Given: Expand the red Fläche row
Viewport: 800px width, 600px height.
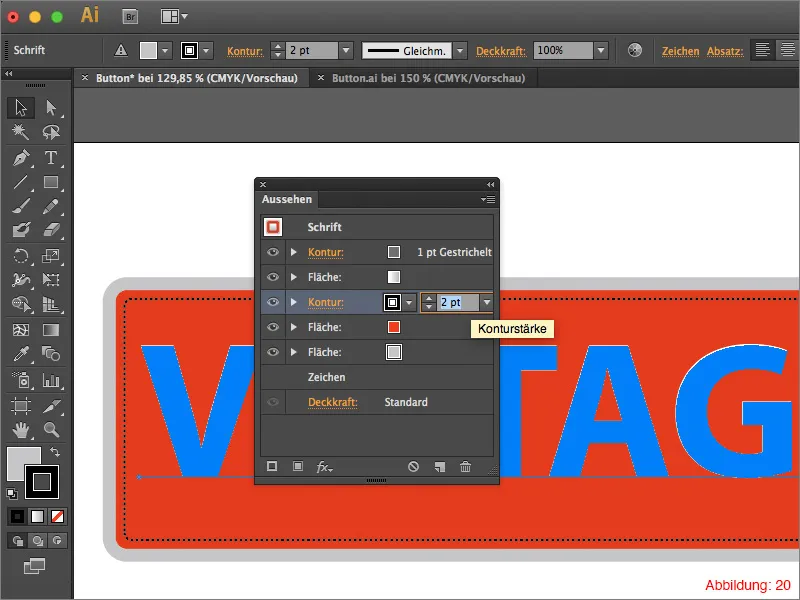Looking at the screenshot, I should pyautogui.click(x=293, y=327).
